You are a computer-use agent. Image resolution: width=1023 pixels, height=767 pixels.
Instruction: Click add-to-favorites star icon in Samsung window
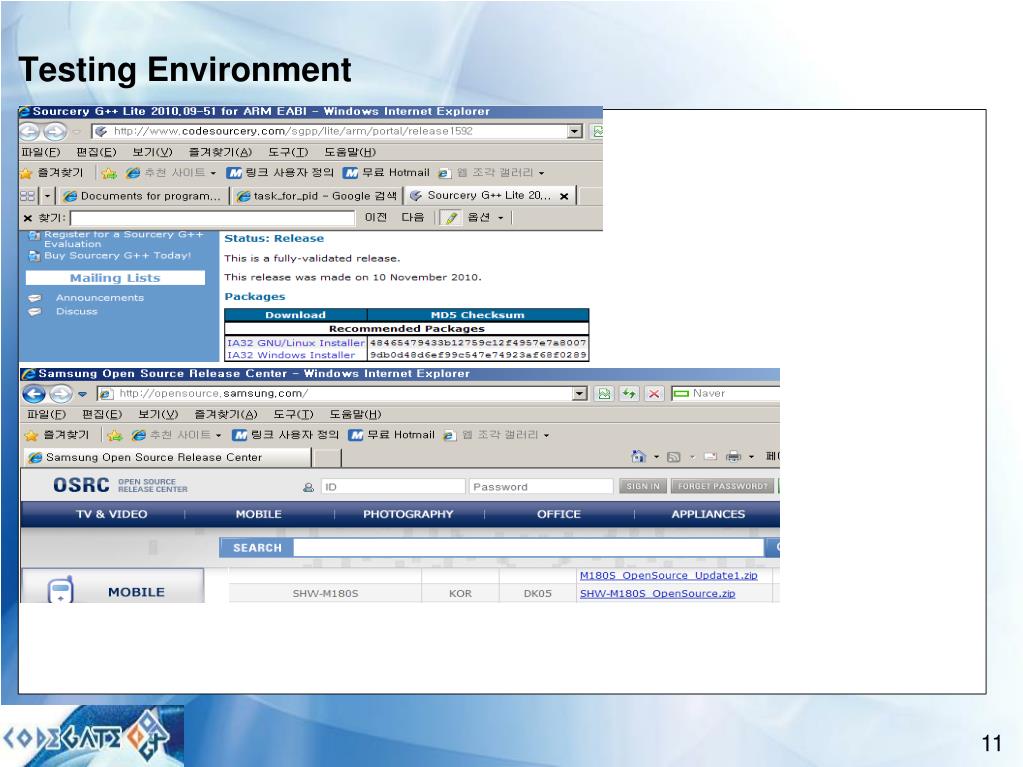(x=114, y=435)
